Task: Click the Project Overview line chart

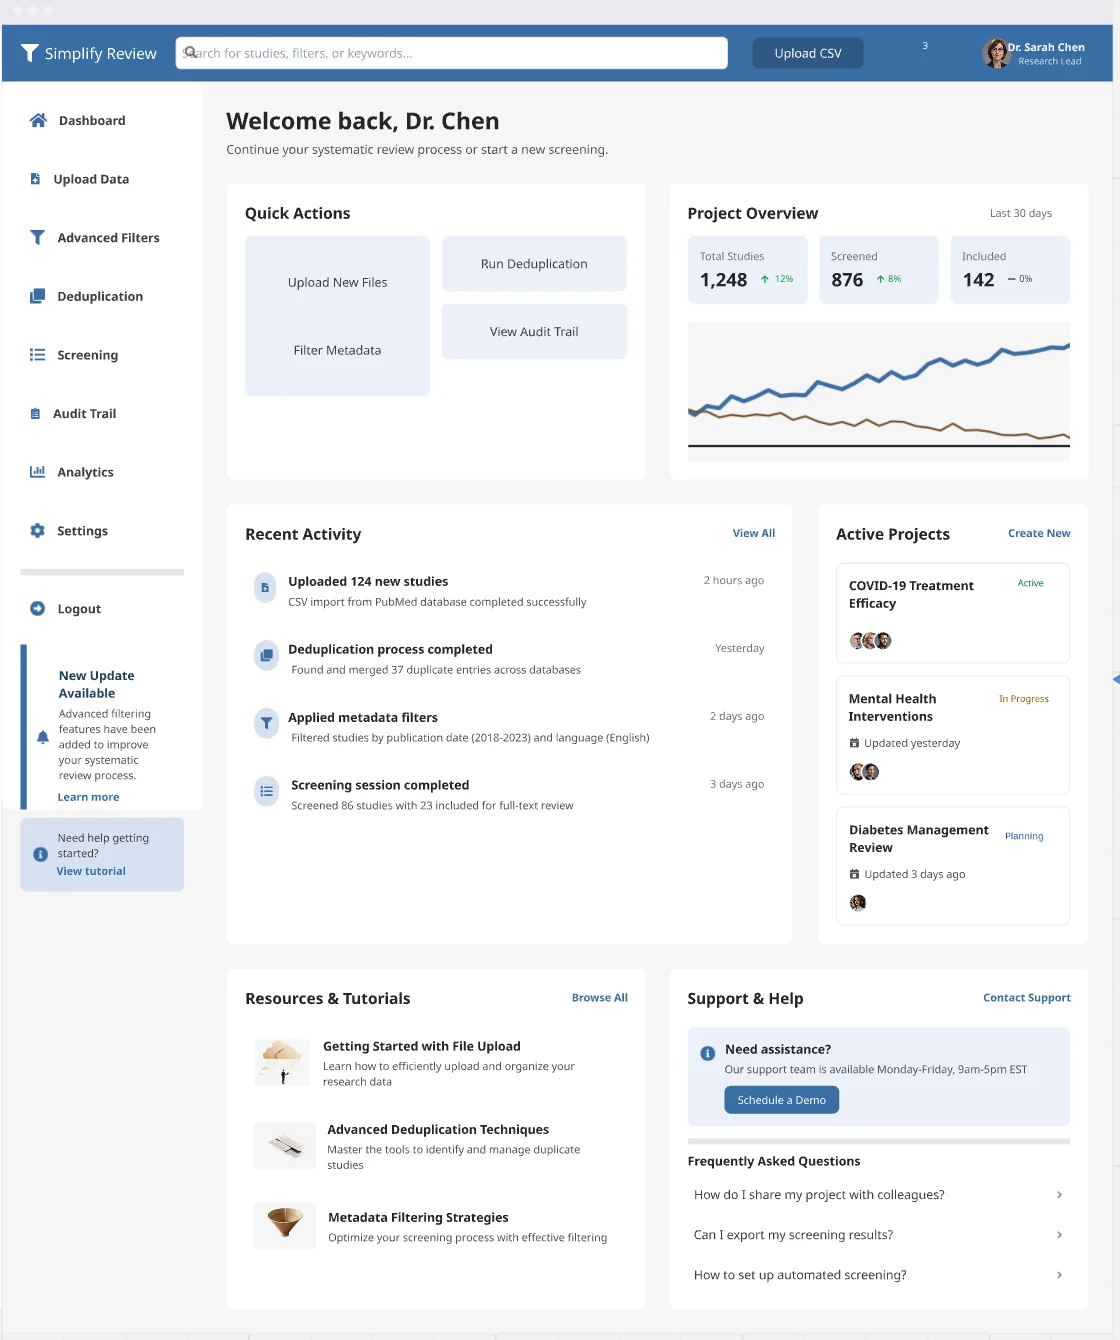Action: tap(879, 391)
